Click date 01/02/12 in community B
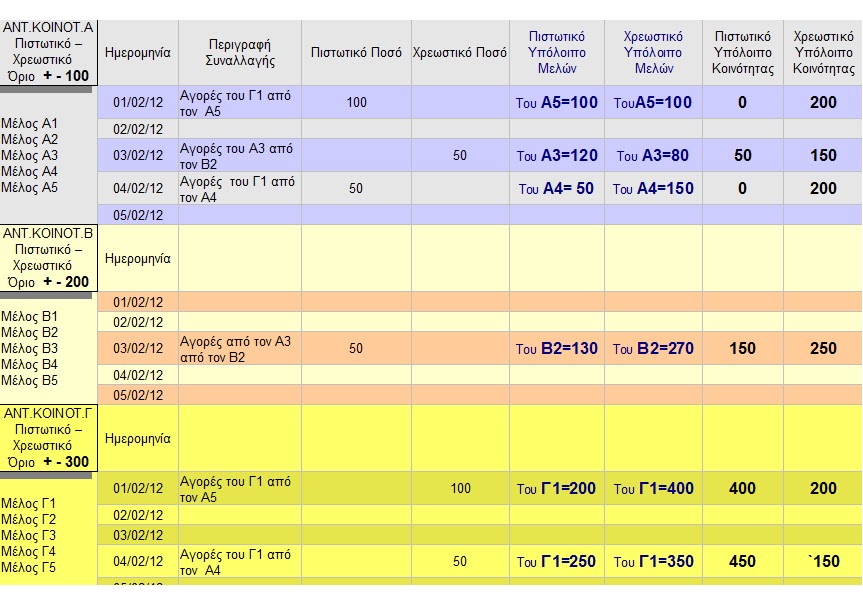This screenshot has width=863, height=599. pos(138,302)
